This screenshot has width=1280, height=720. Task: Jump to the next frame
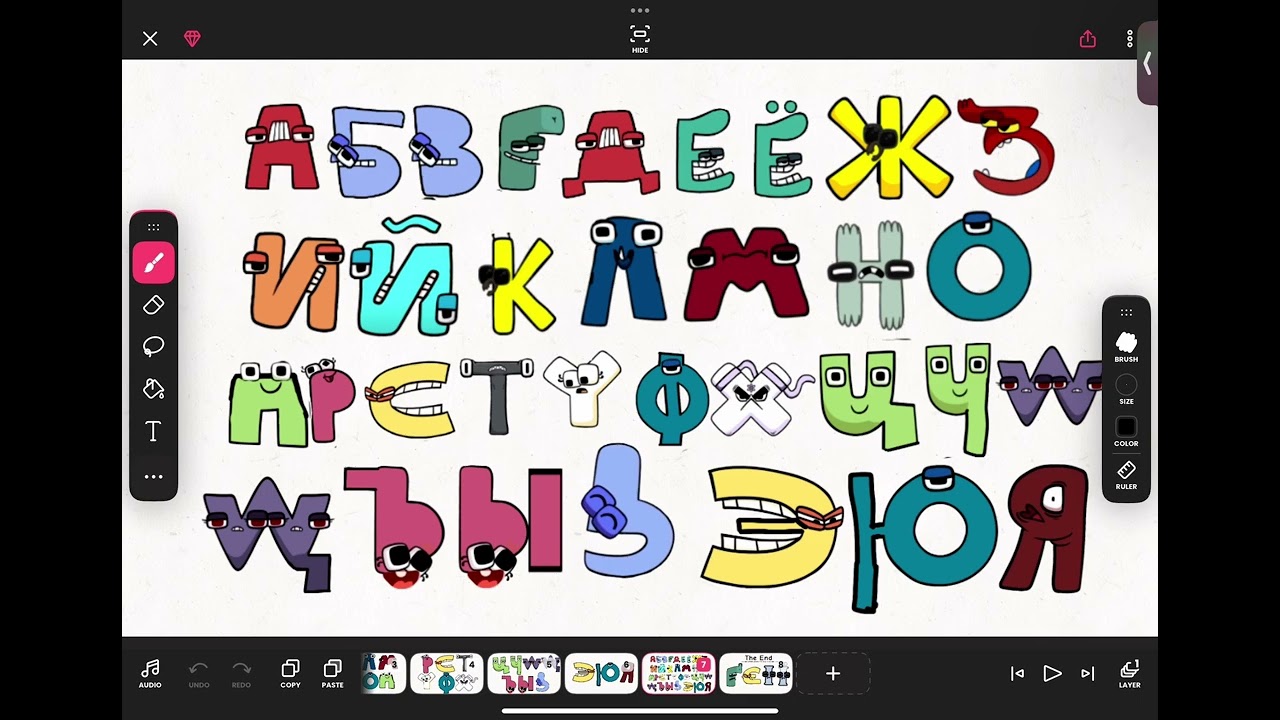(1088, 673)
